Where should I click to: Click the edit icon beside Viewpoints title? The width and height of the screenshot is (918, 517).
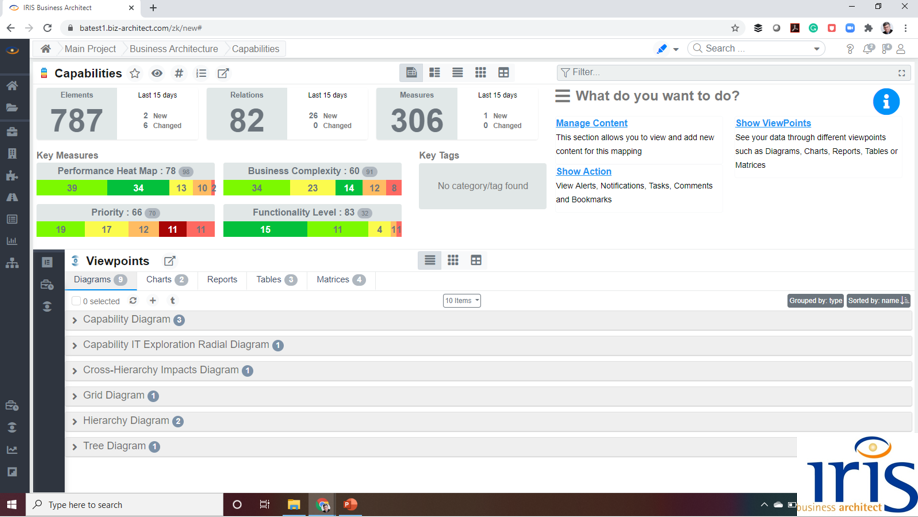(169, 261)
